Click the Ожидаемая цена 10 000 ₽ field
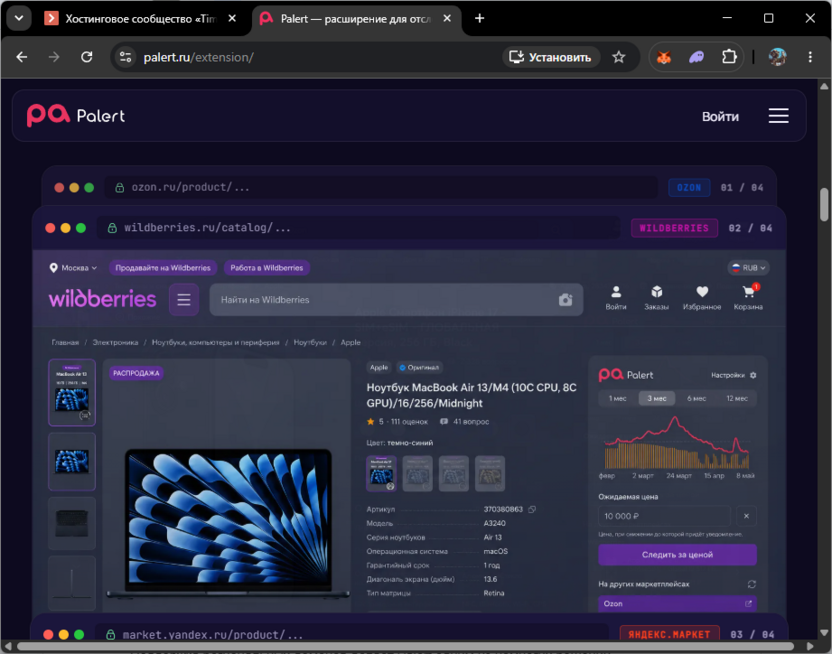The width and height of the screenshot is (832, 654). tap(664, 516)
